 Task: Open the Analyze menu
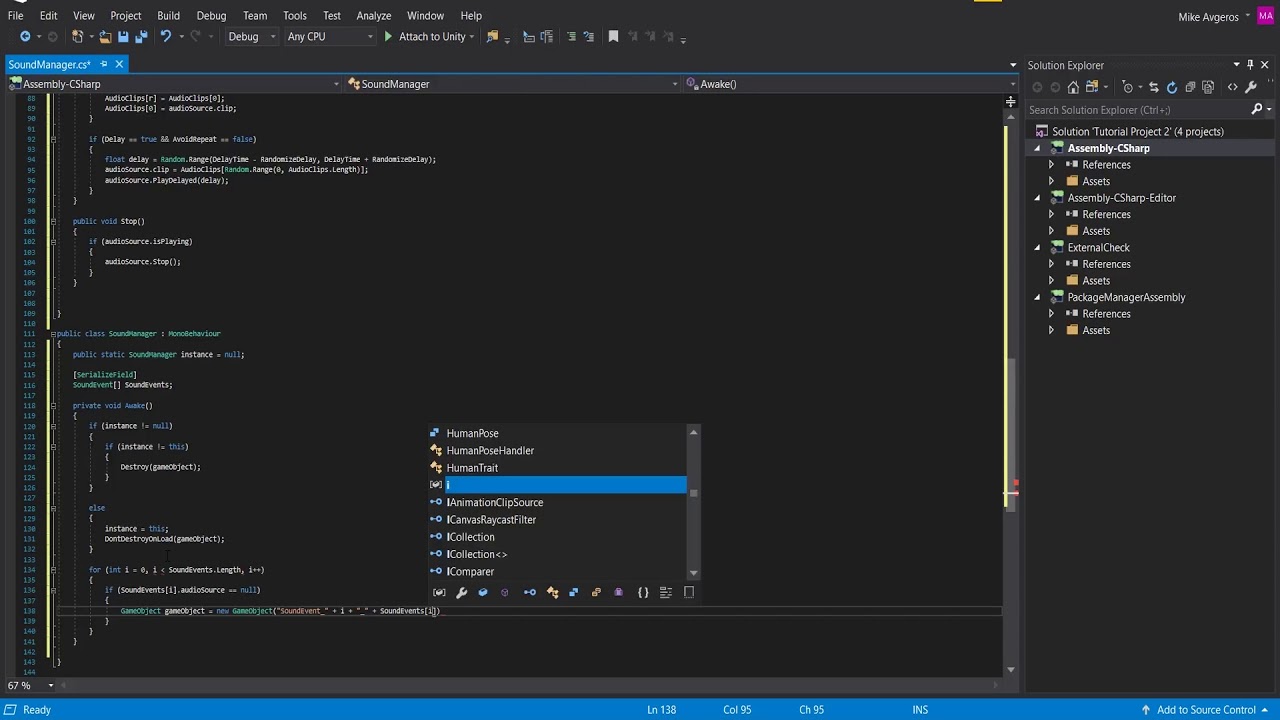(x=374, y=15)
